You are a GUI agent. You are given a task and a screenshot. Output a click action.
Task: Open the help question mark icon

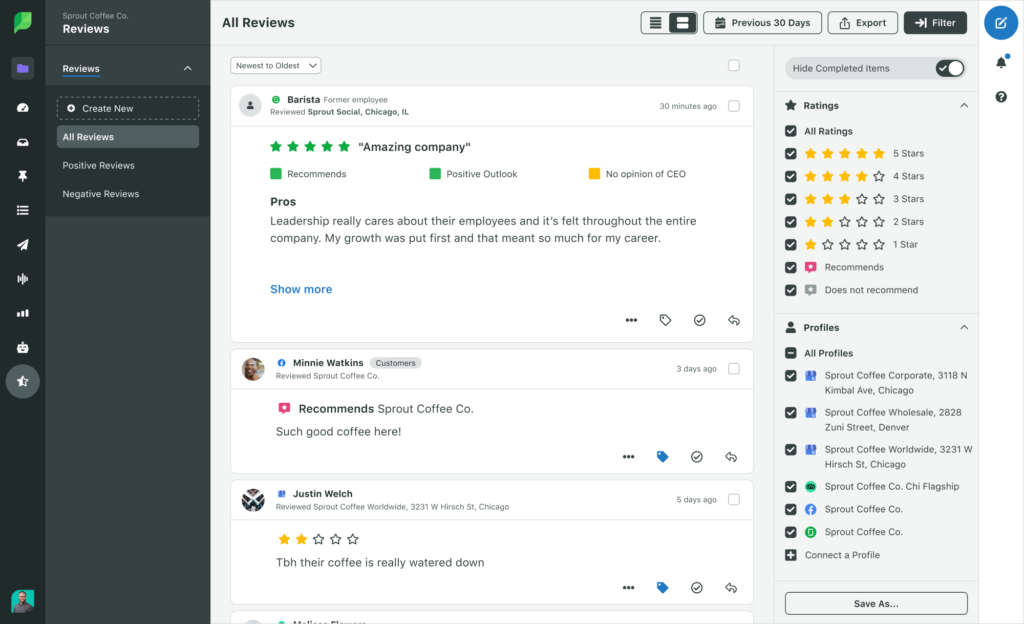point(1000,97)
